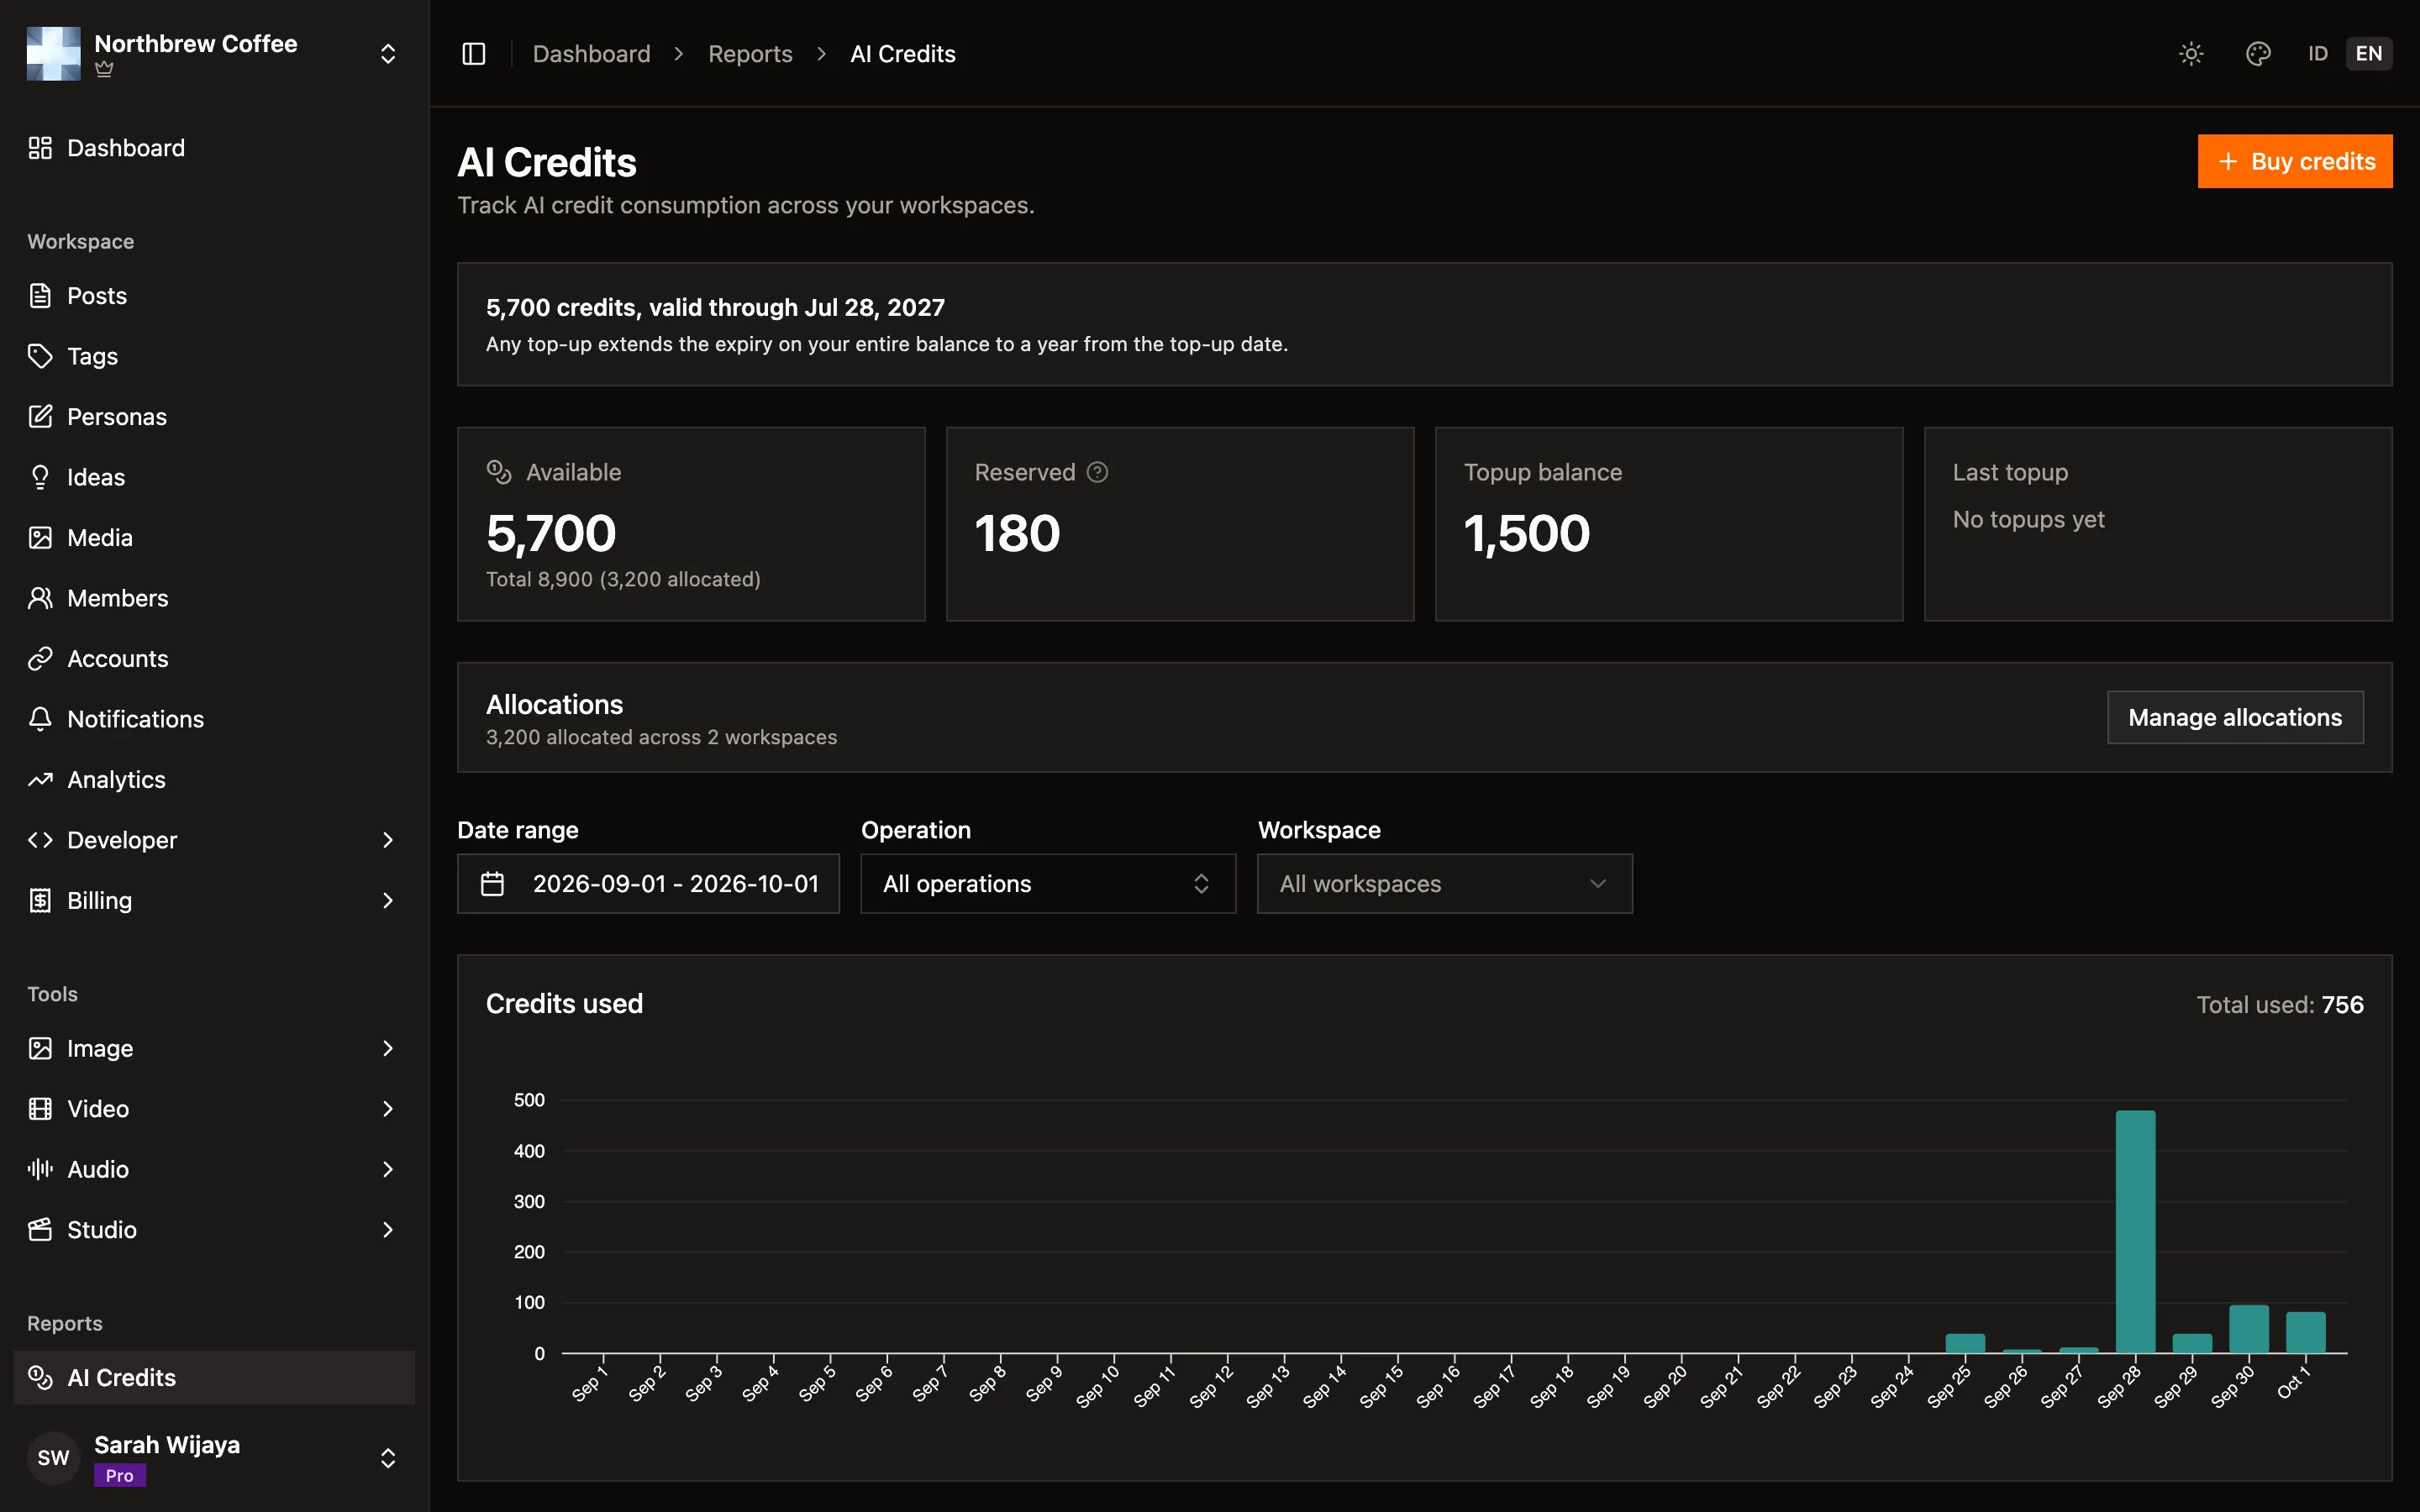2420x1512 pixels.
Task: Go to Personas page
Action: click(x=214, y=417)
